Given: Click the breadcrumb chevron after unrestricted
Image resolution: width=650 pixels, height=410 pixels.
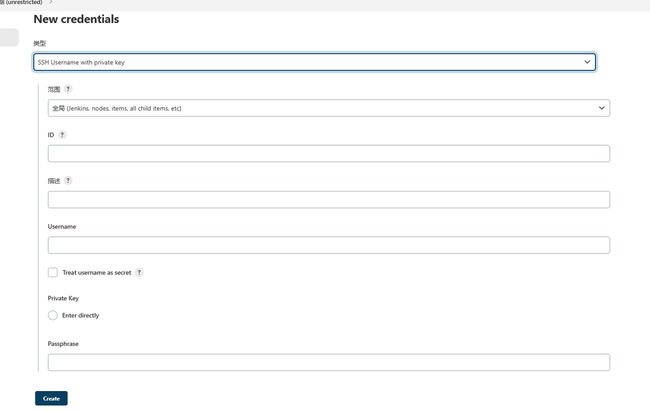Looking at the screenshot, I should coord(51,2).
